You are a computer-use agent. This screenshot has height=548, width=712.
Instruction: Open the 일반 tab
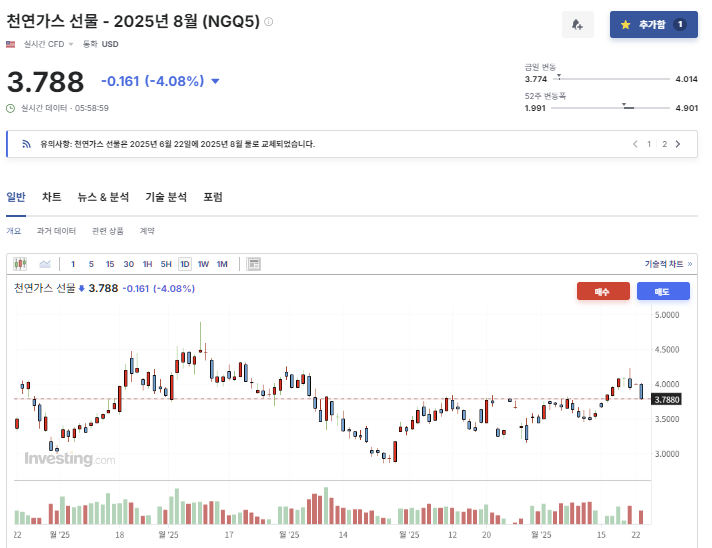pos(16,197)
